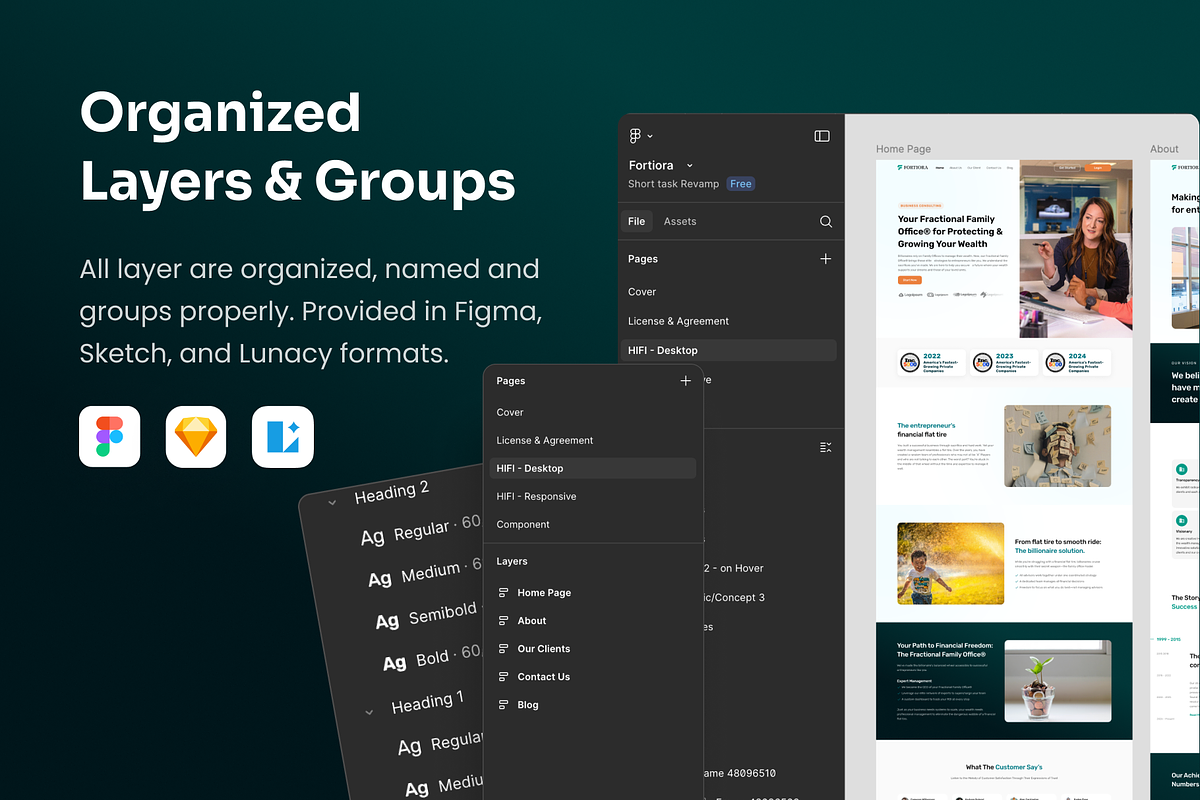Click the orange Login button
Viewport: 1200px width, 800px height.
coord(1098,168)
